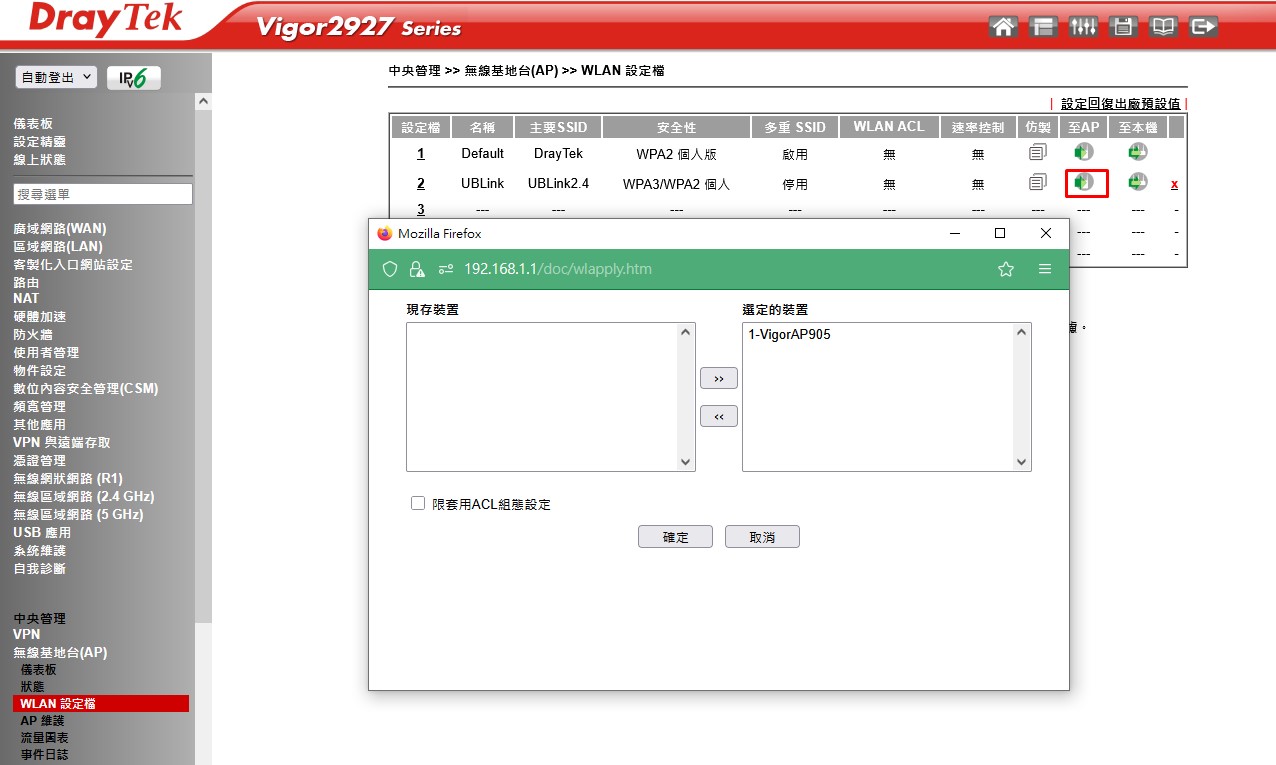Click the clone icon for Default profile
Viewport: 1276px width, 765px height.
tap(1037, 153)
